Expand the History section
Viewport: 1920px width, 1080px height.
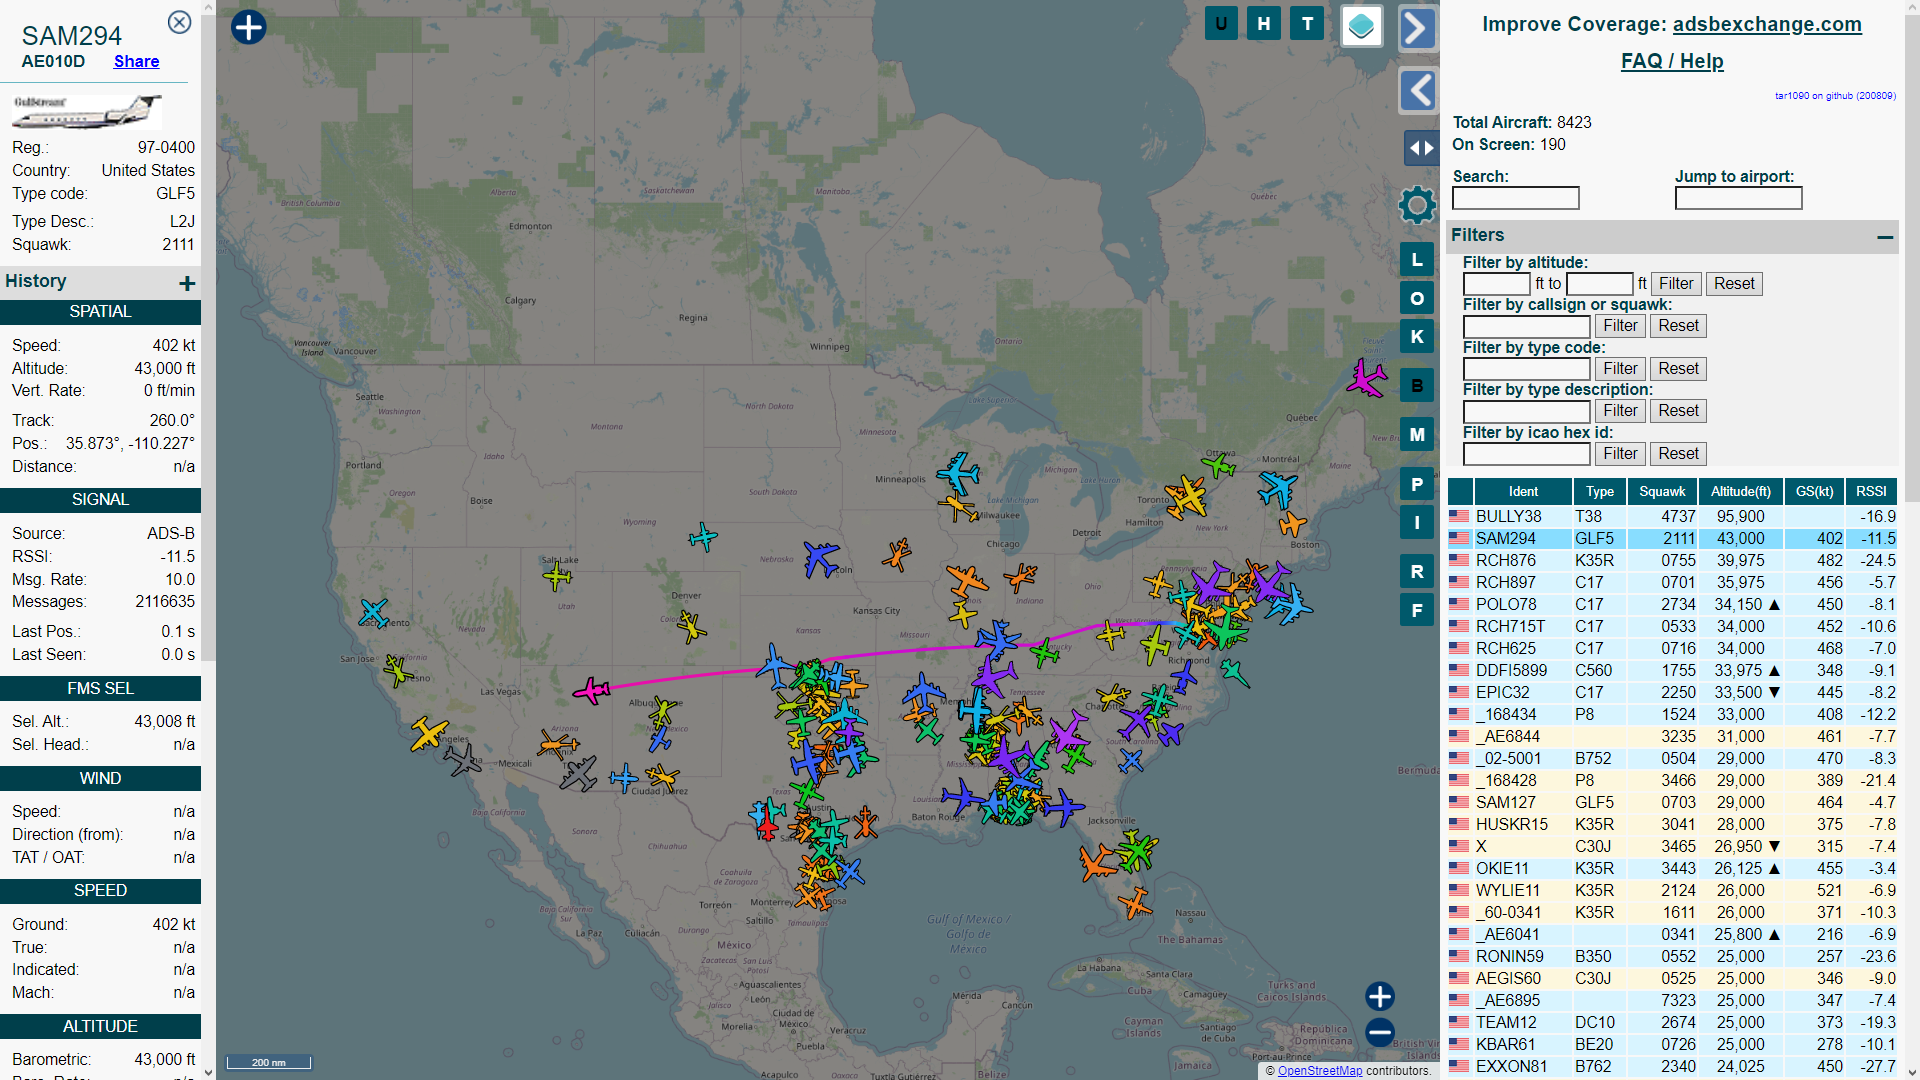[187, 284]
